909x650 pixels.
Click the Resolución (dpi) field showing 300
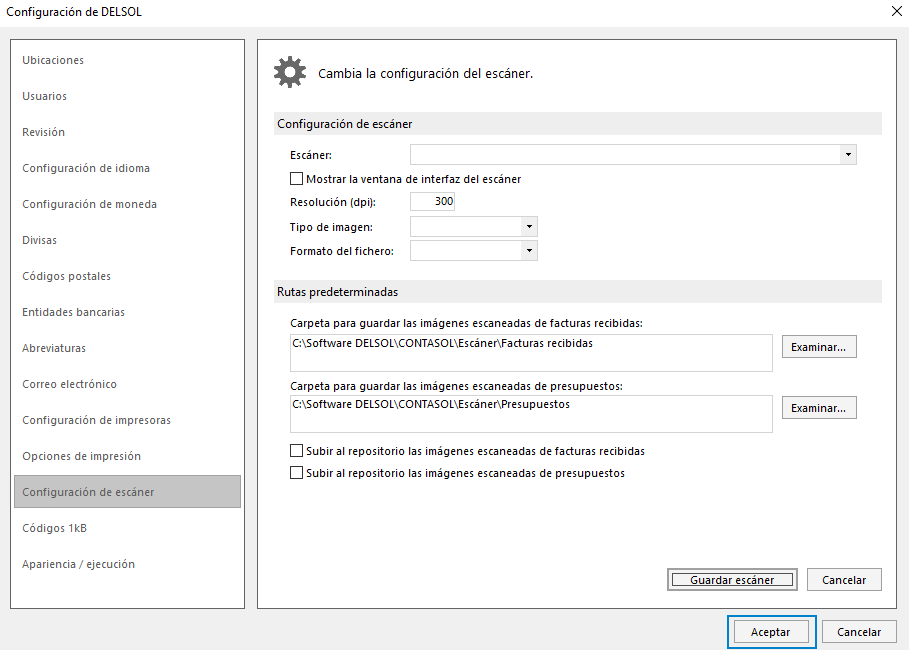(x=432, y=201)
